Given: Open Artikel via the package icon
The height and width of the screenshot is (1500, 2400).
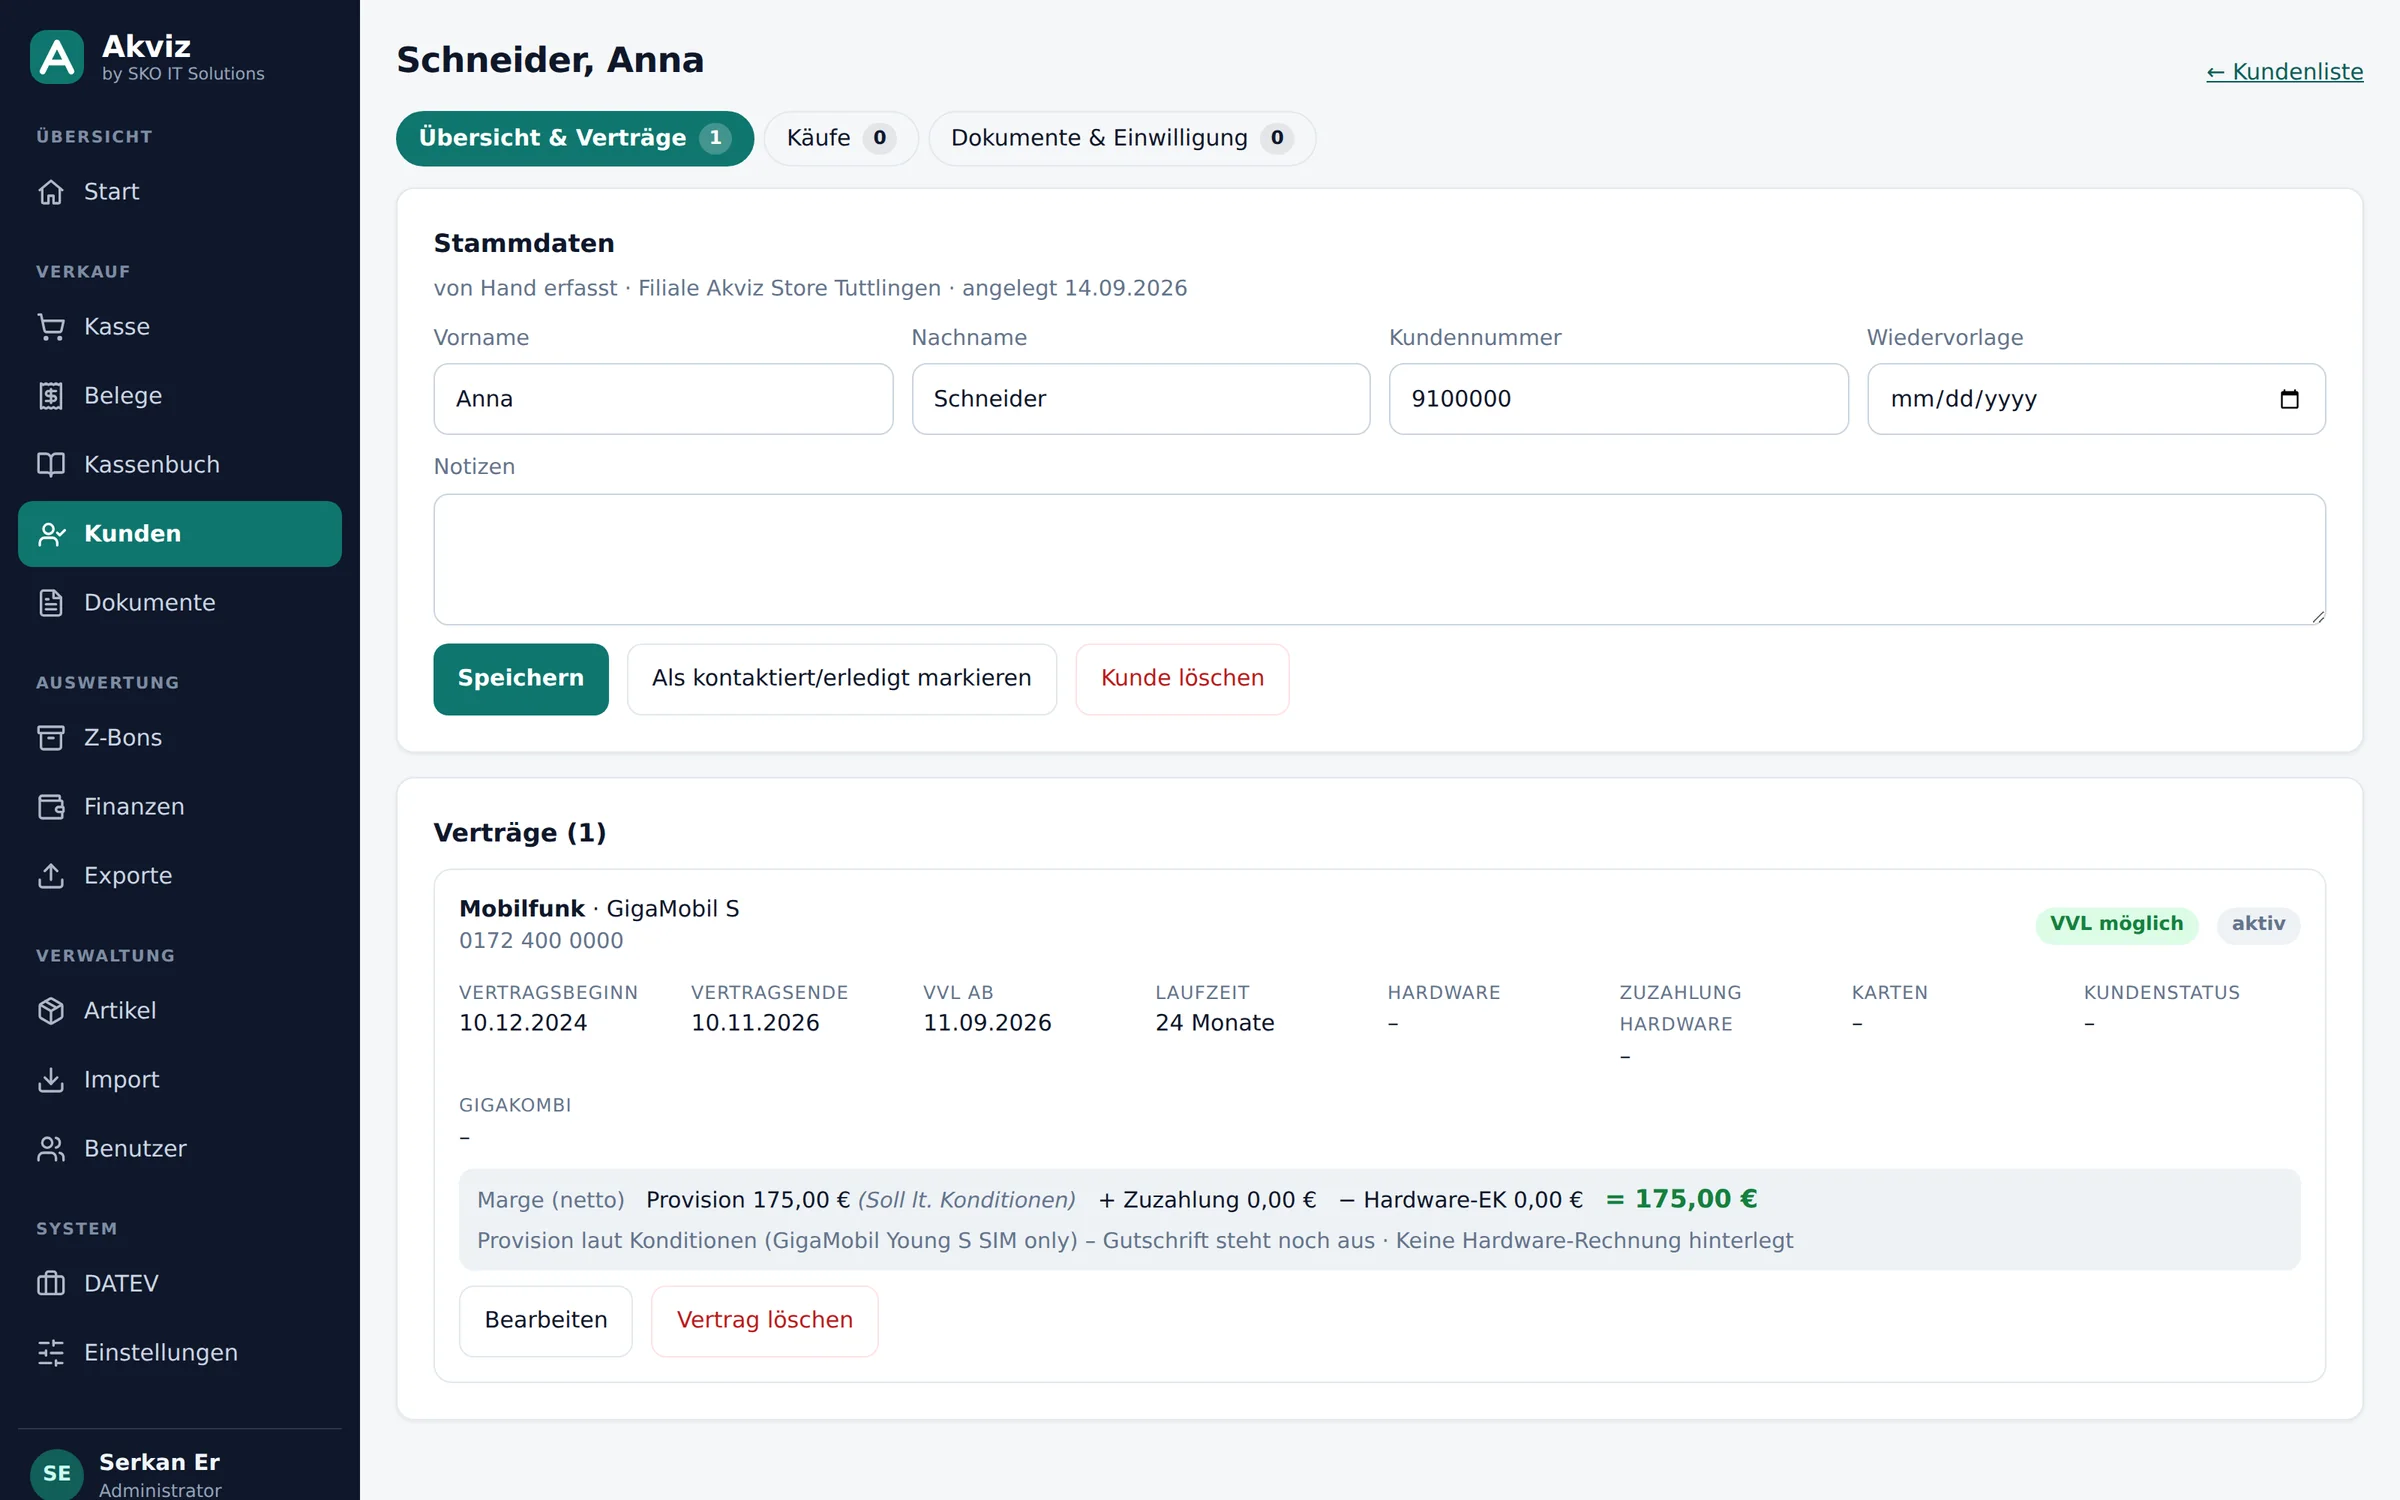Looking at the screenshot, I should pos(51,1010).
